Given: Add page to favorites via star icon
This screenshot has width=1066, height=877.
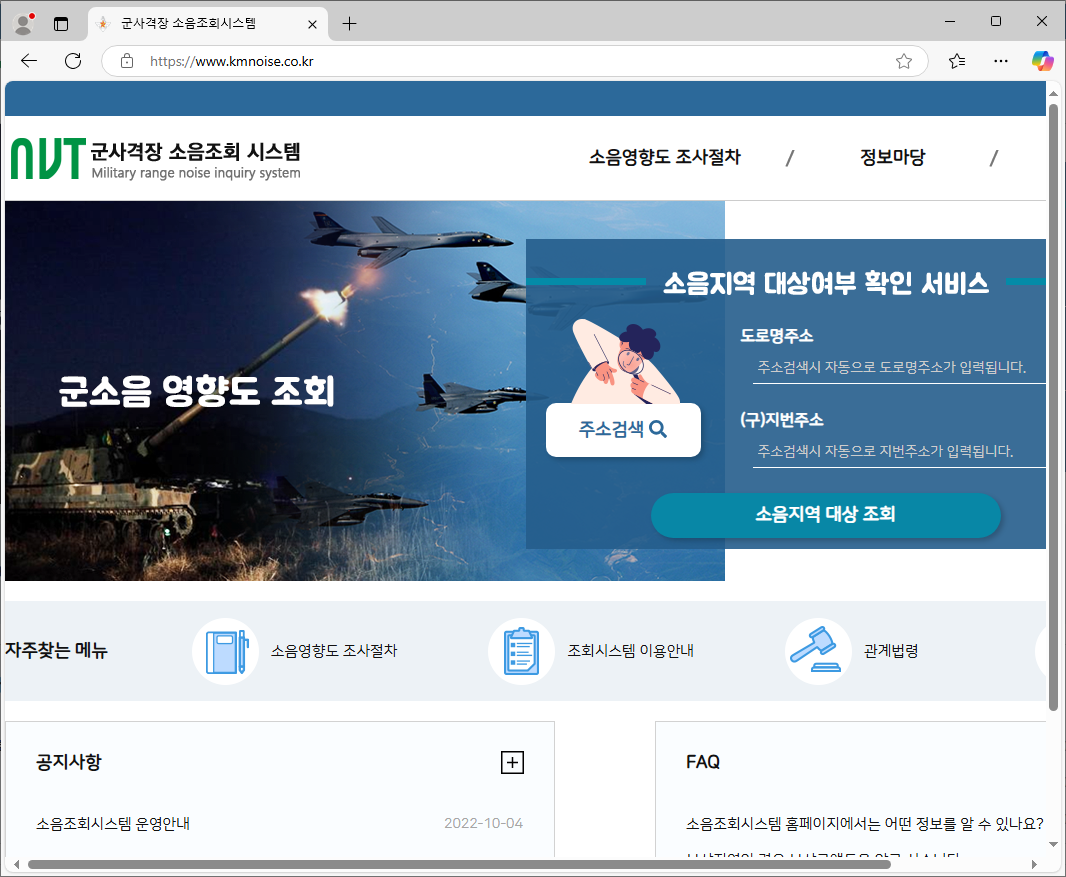Looking at the screenshot, I should [x=904, y=61].
